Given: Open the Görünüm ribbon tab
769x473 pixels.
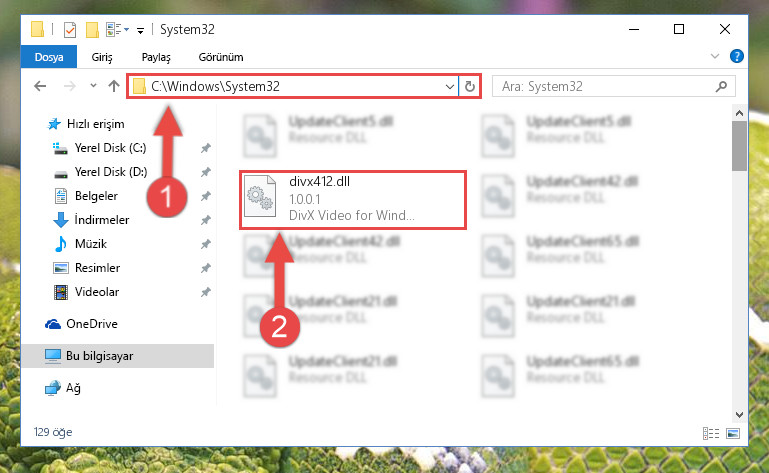Looking at the screenshot, I should [x=221, y=57].
